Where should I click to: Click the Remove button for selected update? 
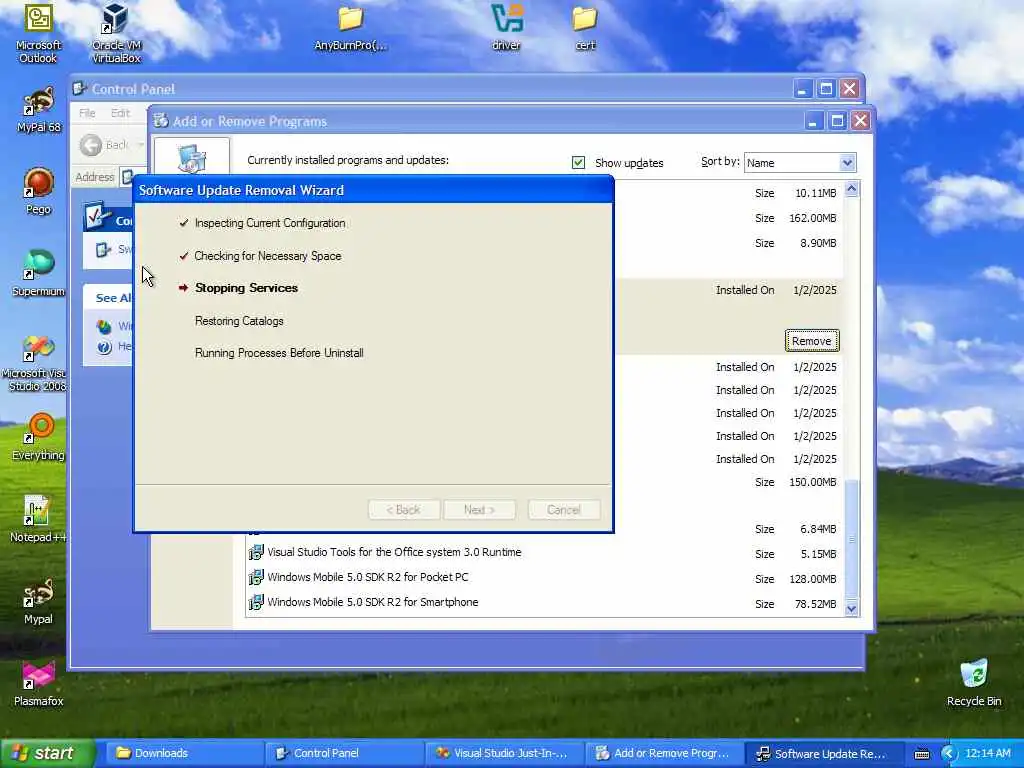pos(812,341)
